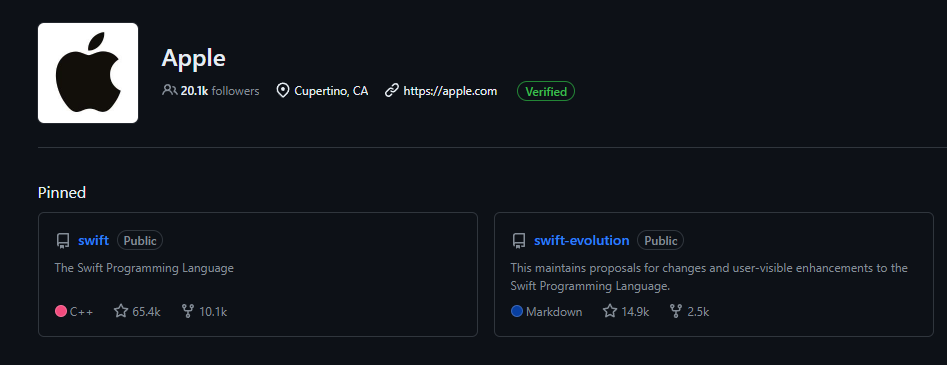Click the followers people icon
Viewport: 947px width, 365px height.
tap(169, 91)
